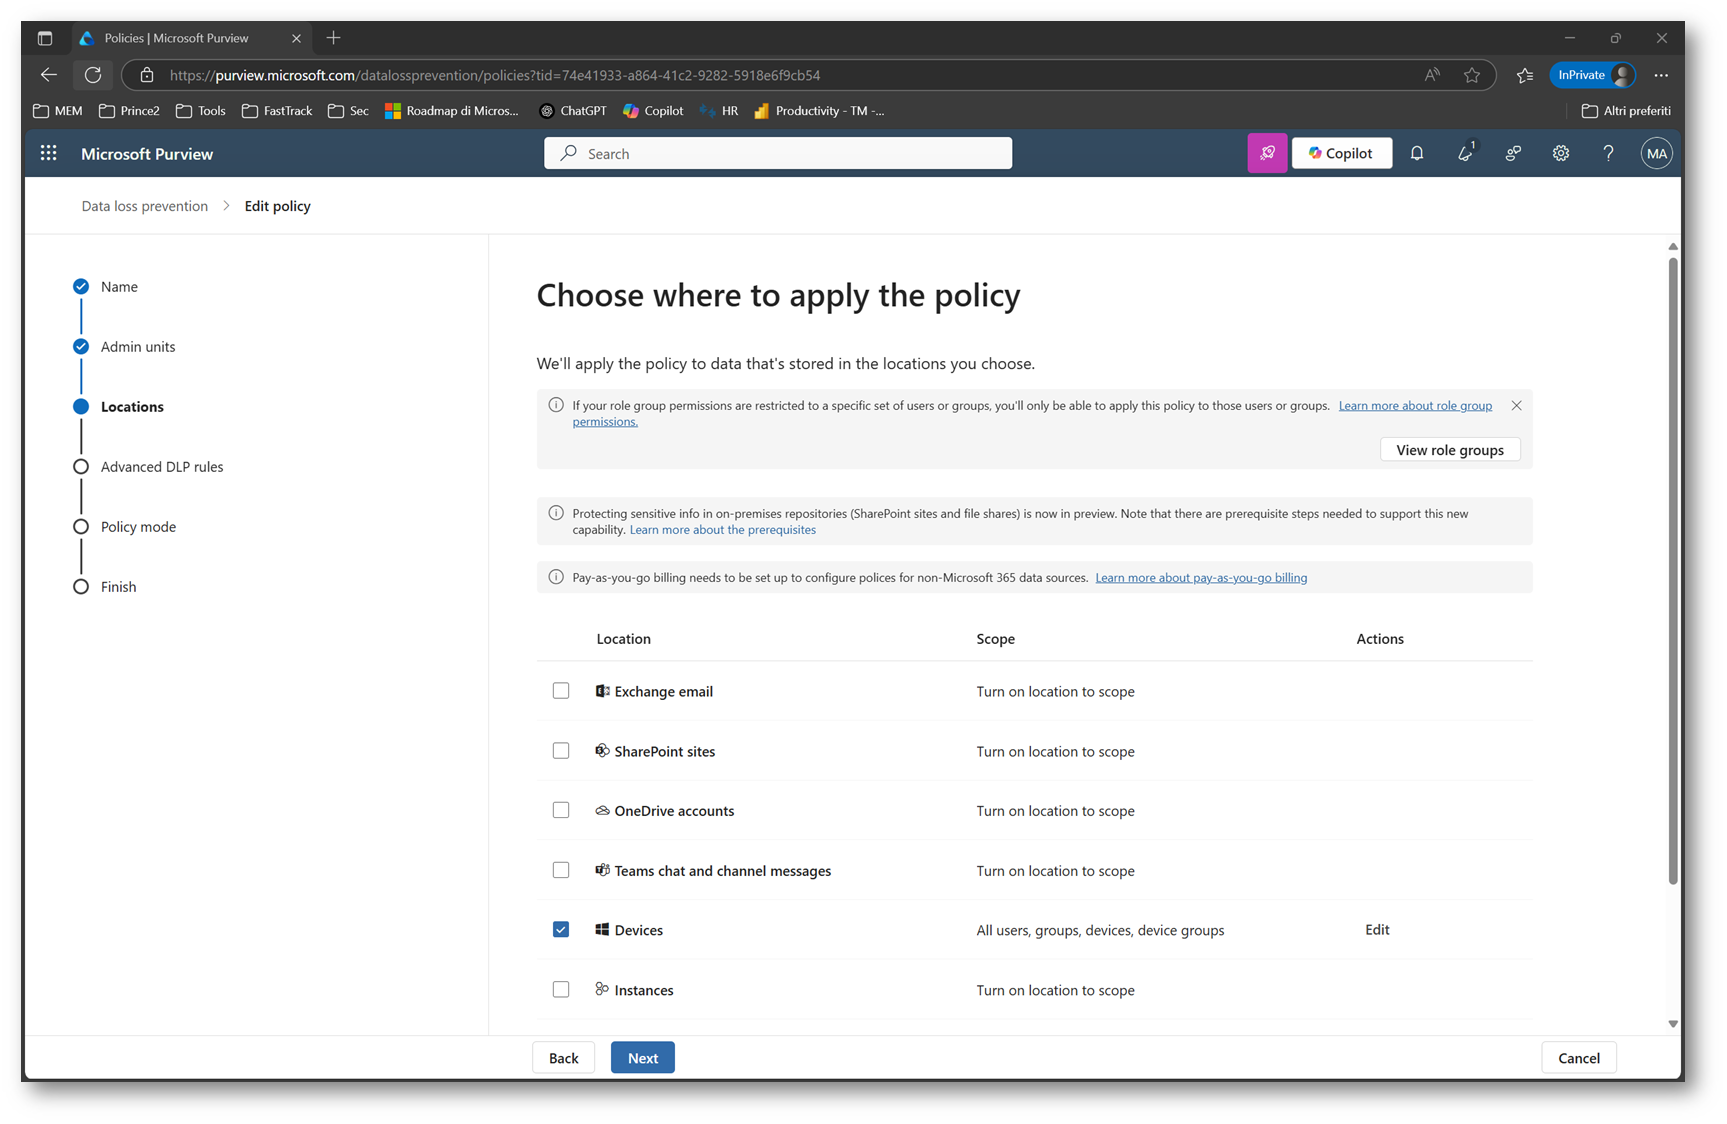Go to the Name step
Screen dimensions: 1727x1124
106,286
